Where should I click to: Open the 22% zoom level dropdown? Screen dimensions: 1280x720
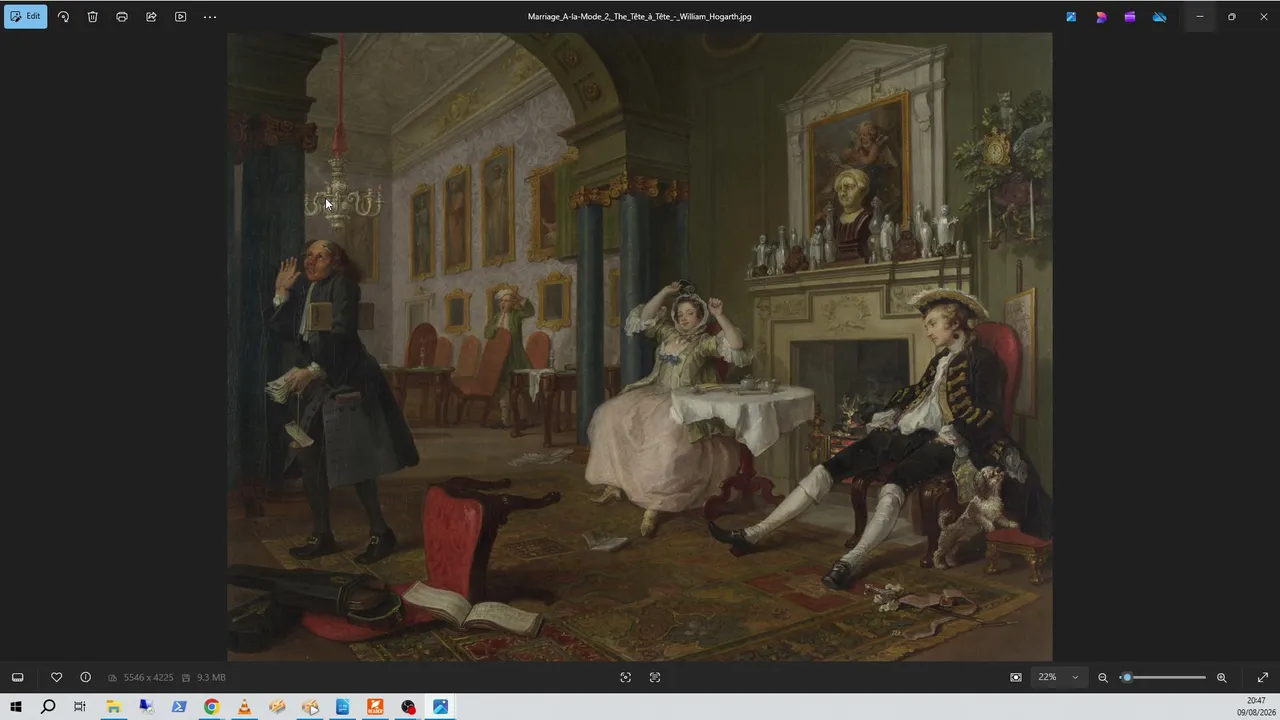(1058, 677)
